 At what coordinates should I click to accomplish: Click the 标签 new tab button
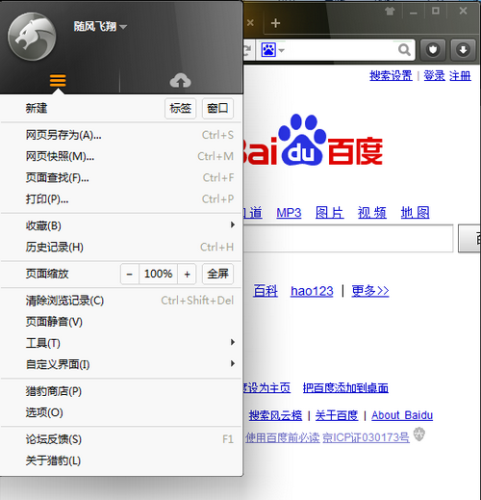(180, 108)
